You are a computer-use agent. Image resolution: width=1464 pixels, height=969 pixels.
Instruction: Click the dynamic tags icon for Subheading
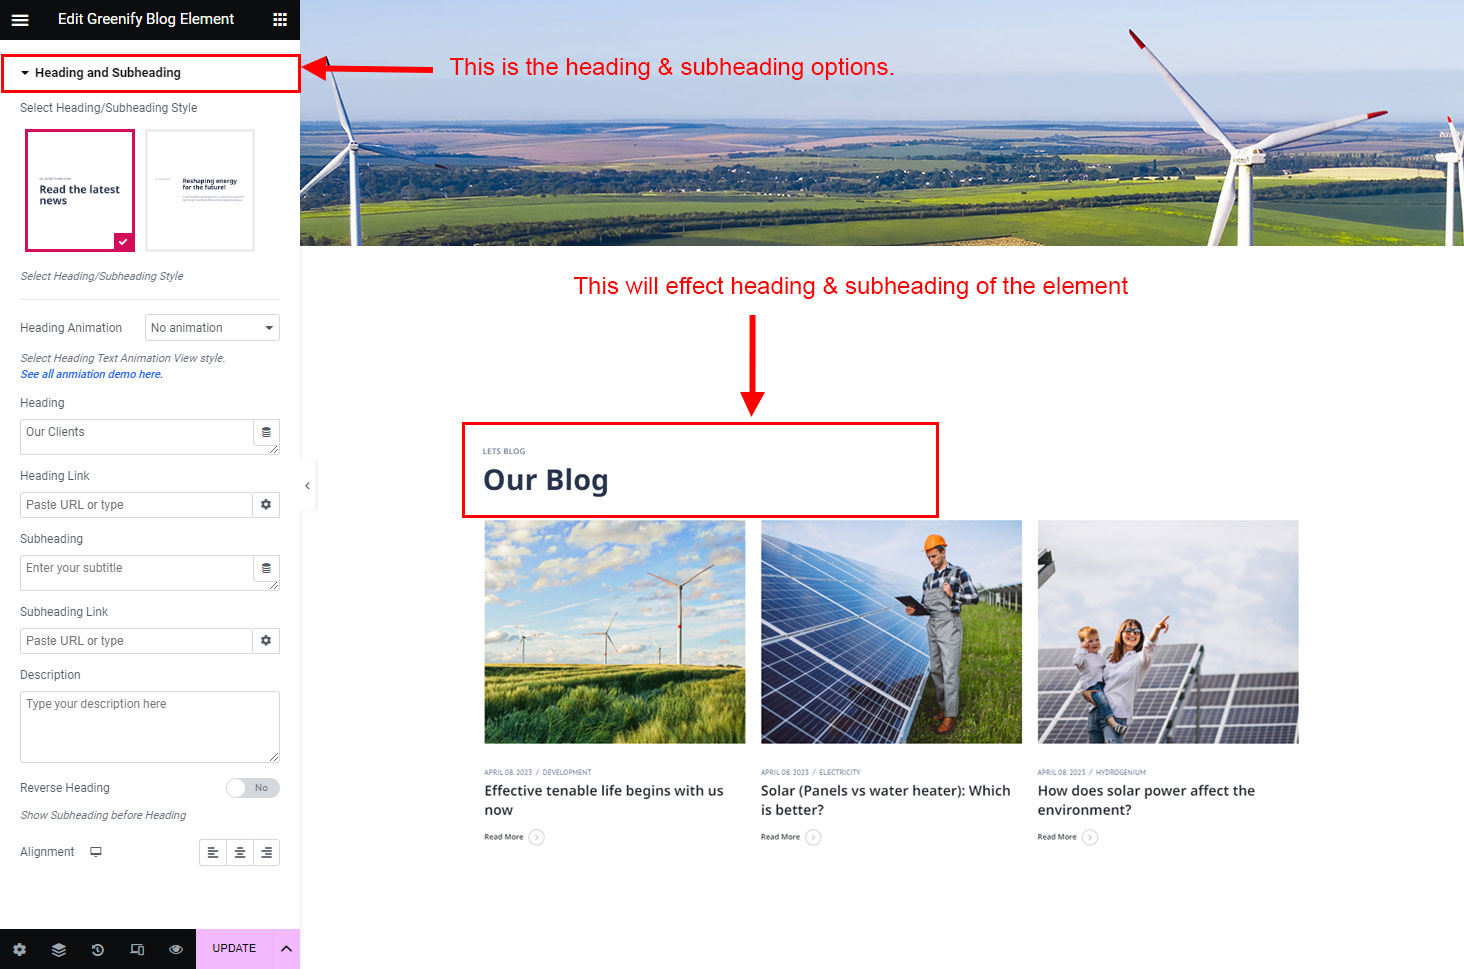tap(266, 568)
